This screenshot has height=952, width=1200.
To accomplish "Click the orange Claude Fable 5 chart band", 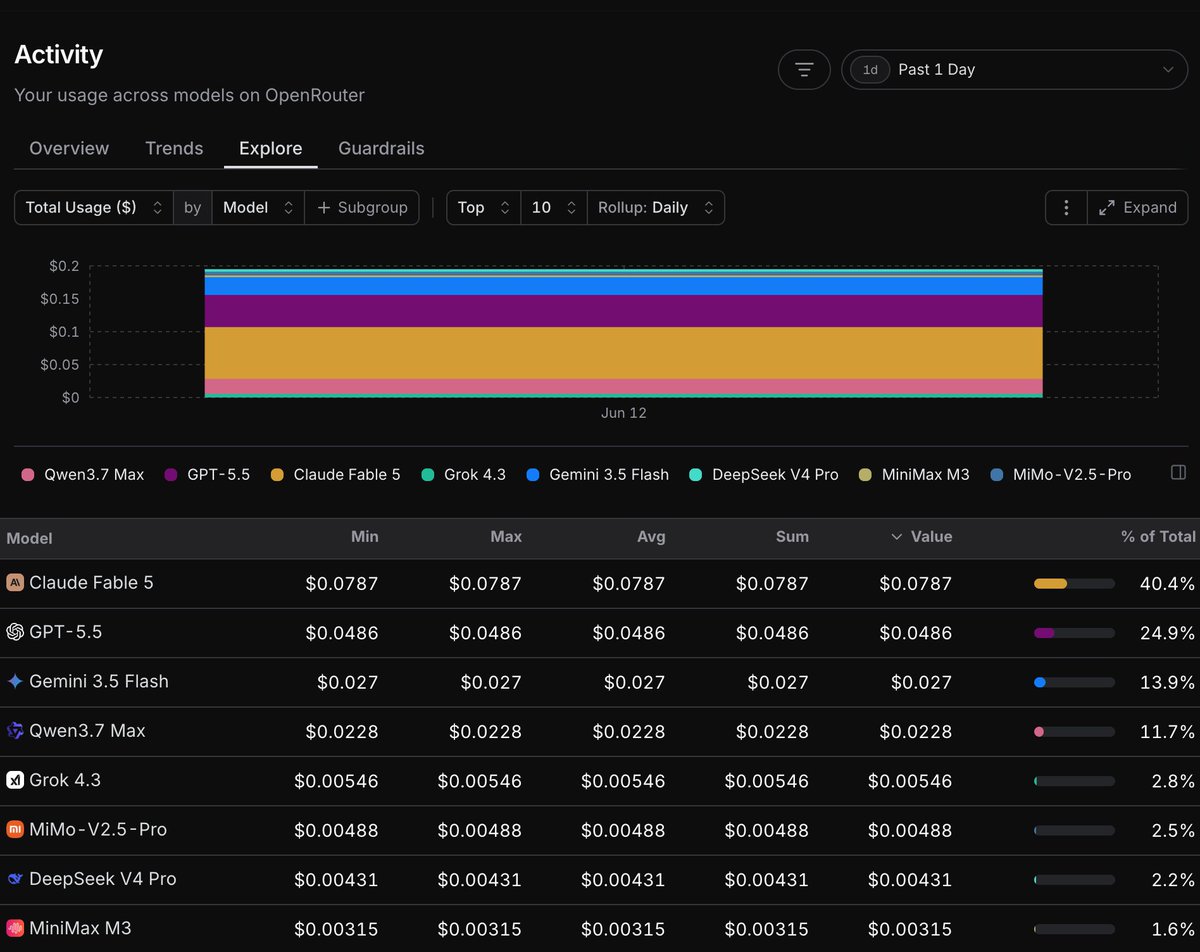I will (x=624, y=353).
